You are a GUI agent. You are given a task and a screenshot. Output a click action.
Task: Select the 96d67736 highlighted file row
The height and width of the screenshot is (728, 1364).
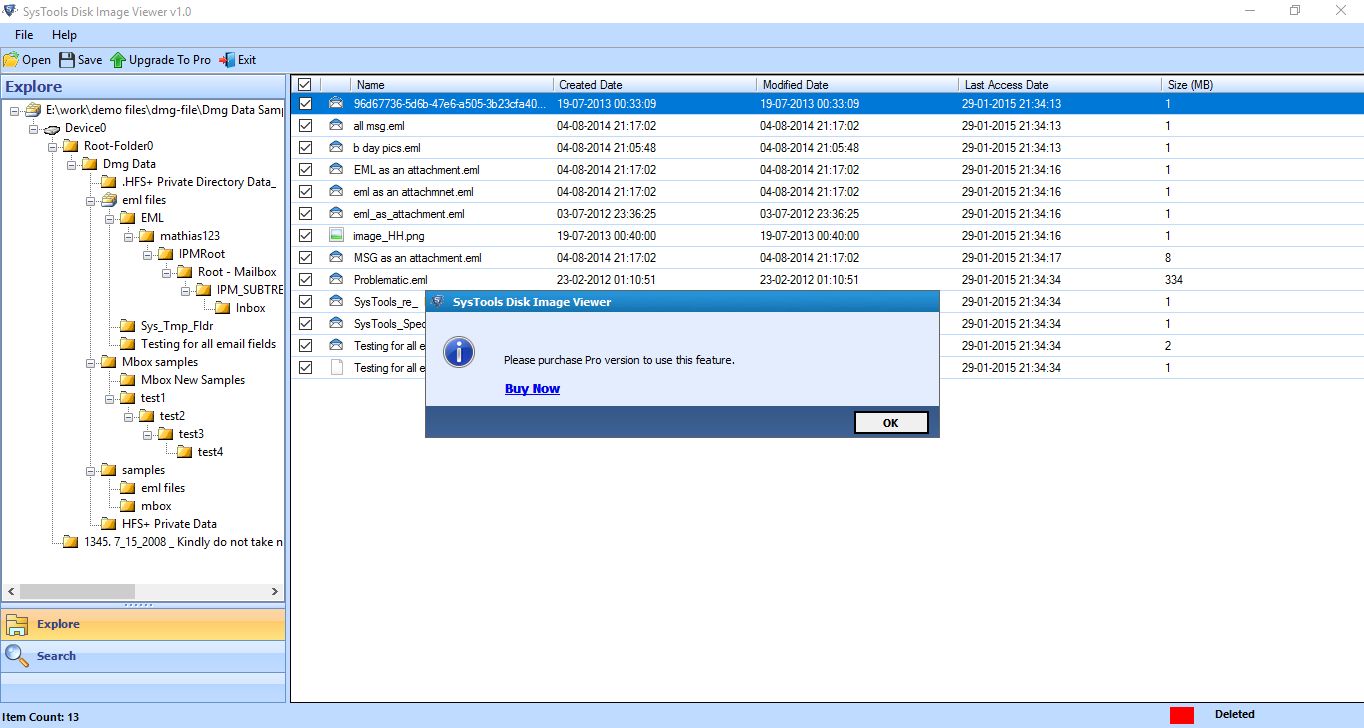pos(826,103)
